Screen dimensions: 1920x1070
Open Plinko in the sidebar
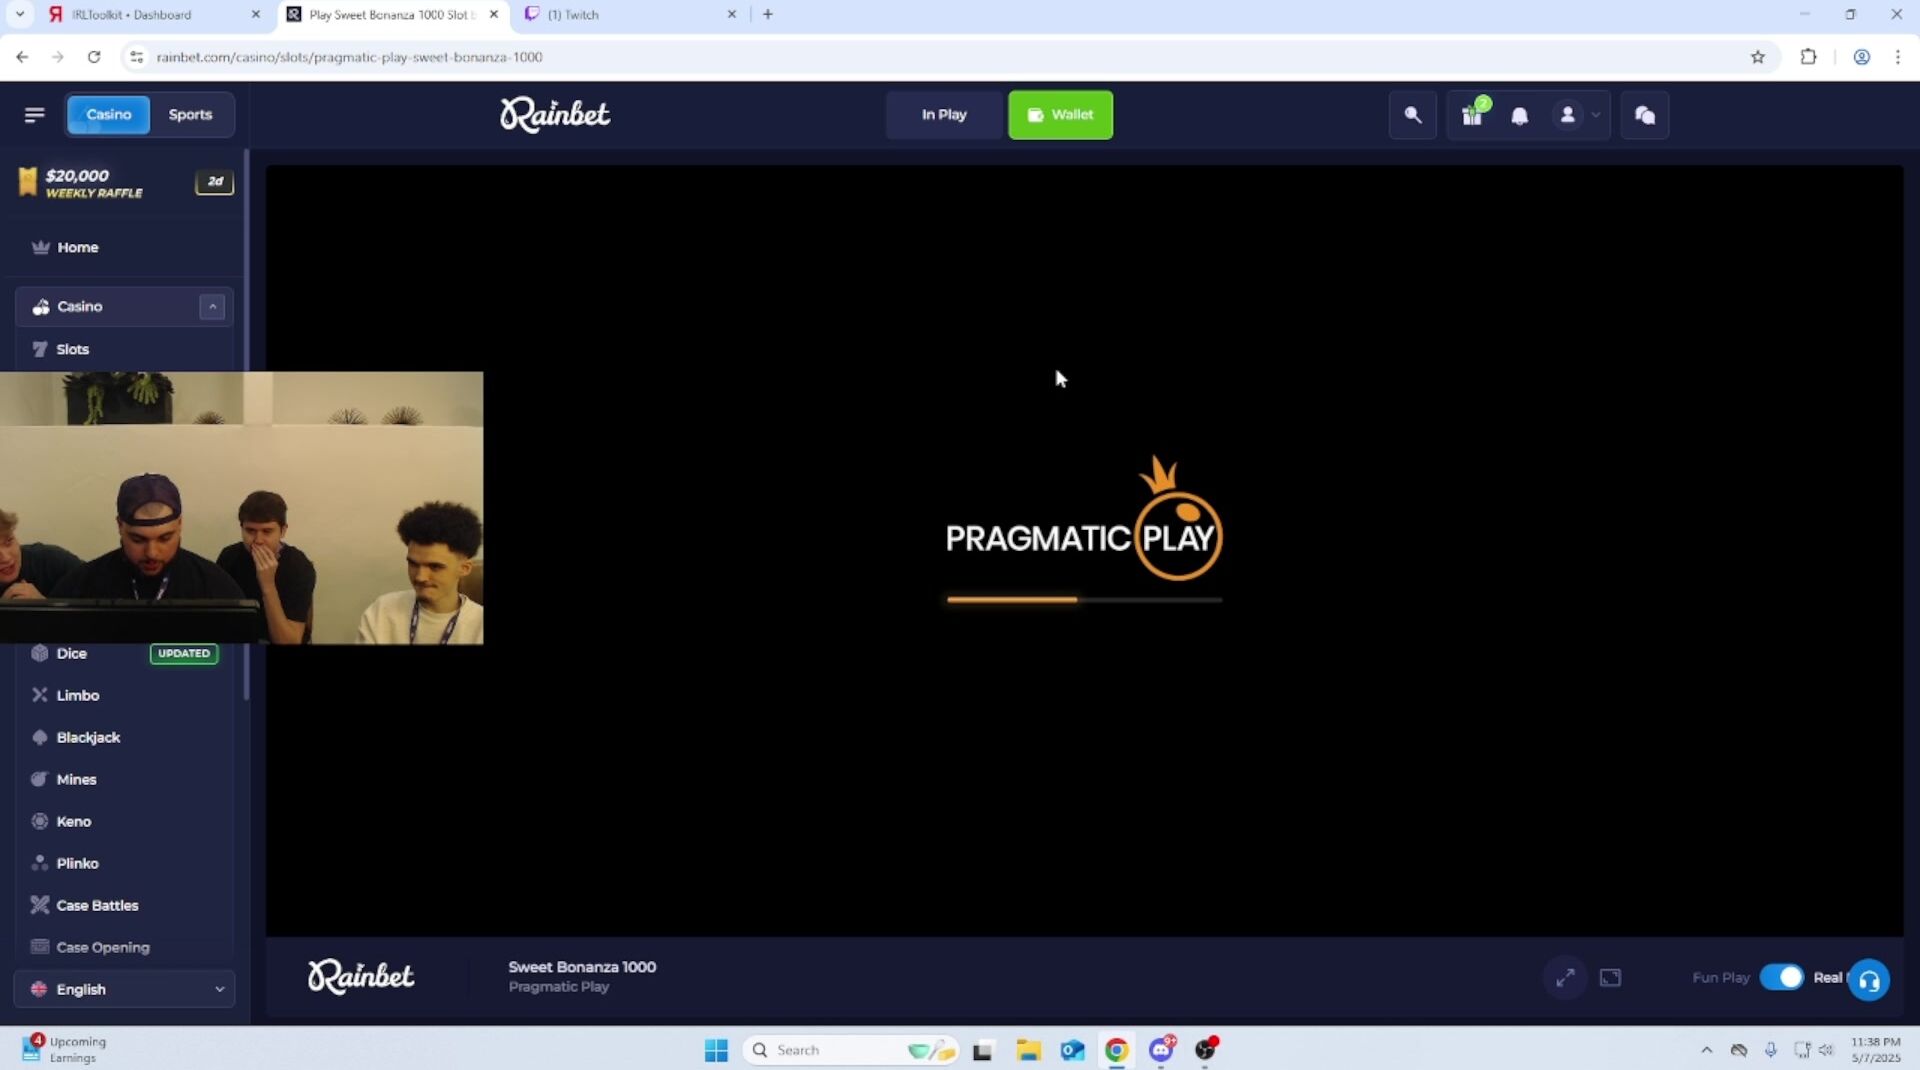(77, 864)
